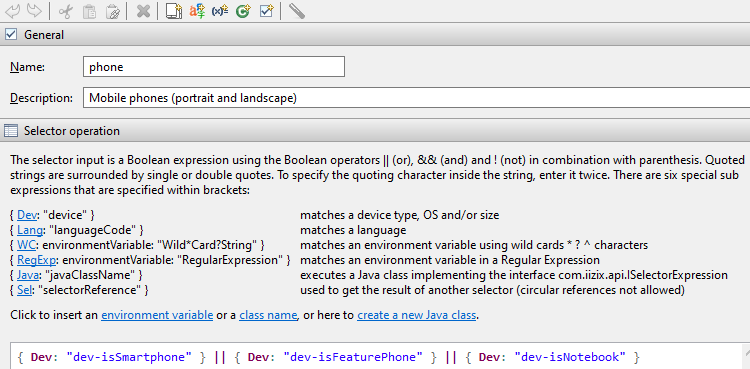Screen dimensions: 750x369
Task: Click the Description: field label
Action: tap(41, 98)
